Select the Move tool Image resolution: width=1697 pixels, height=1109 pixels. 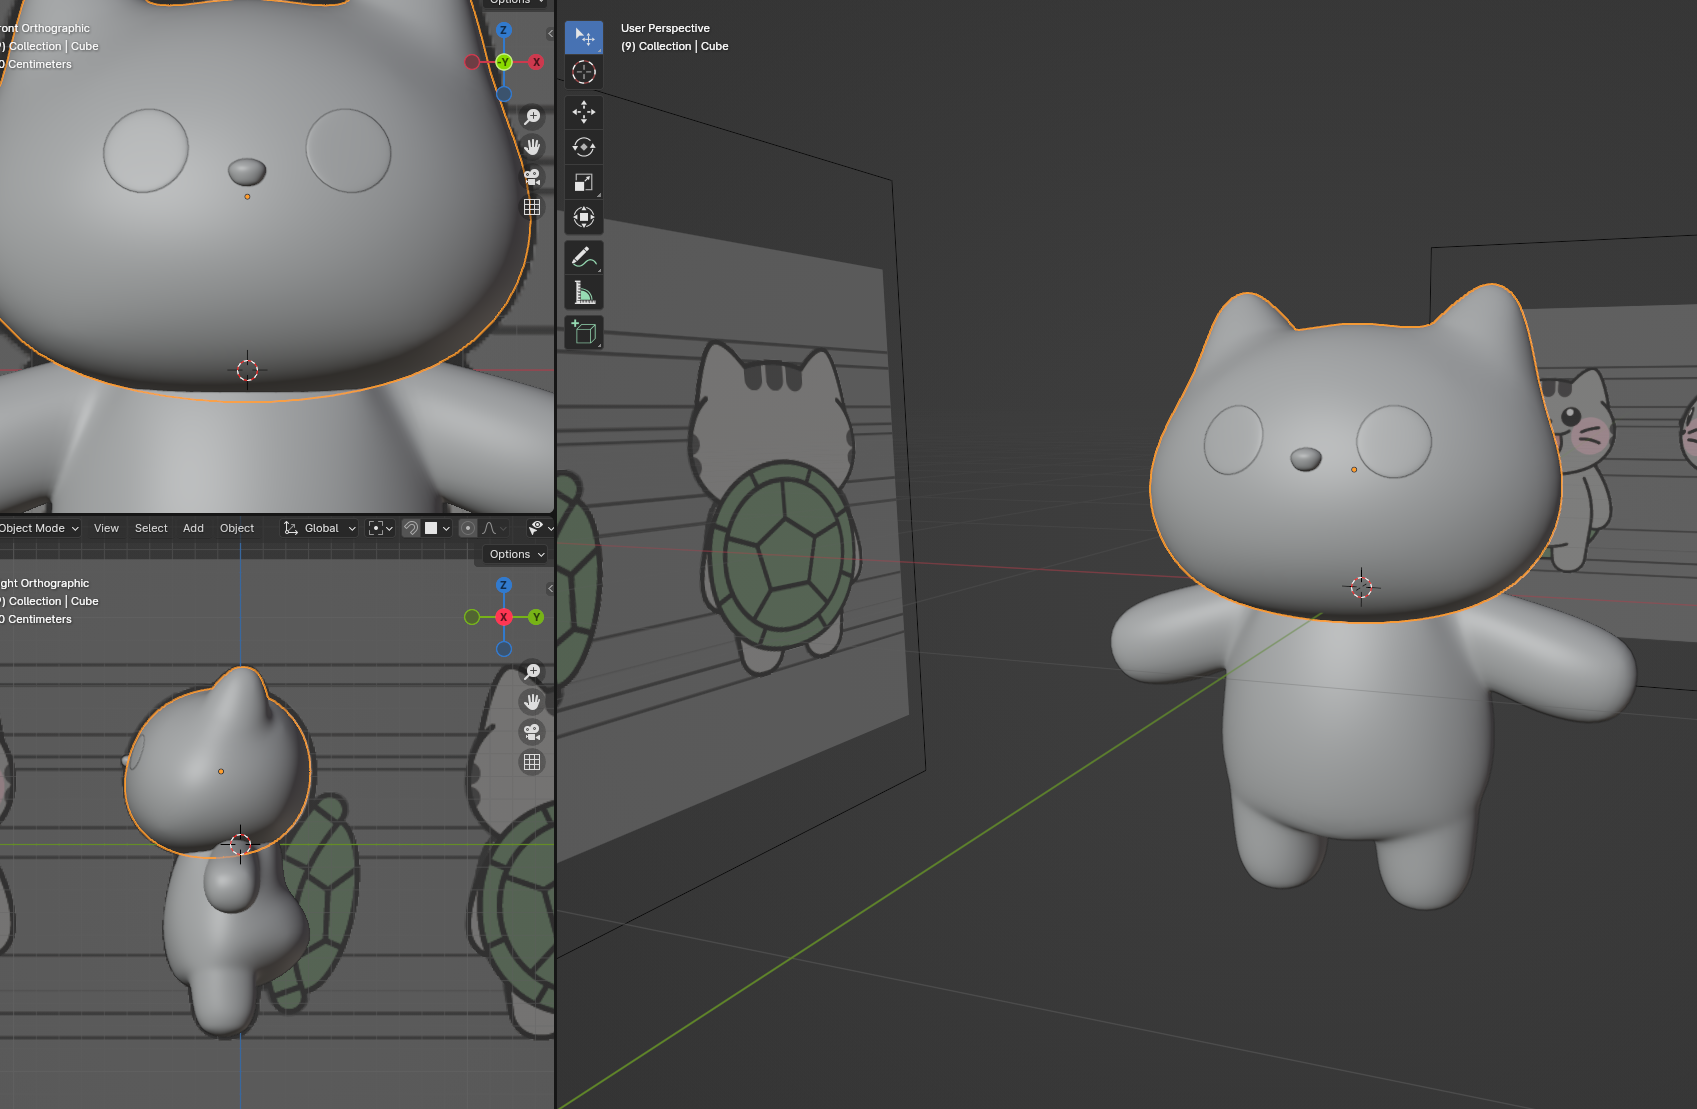pos(584,112)
